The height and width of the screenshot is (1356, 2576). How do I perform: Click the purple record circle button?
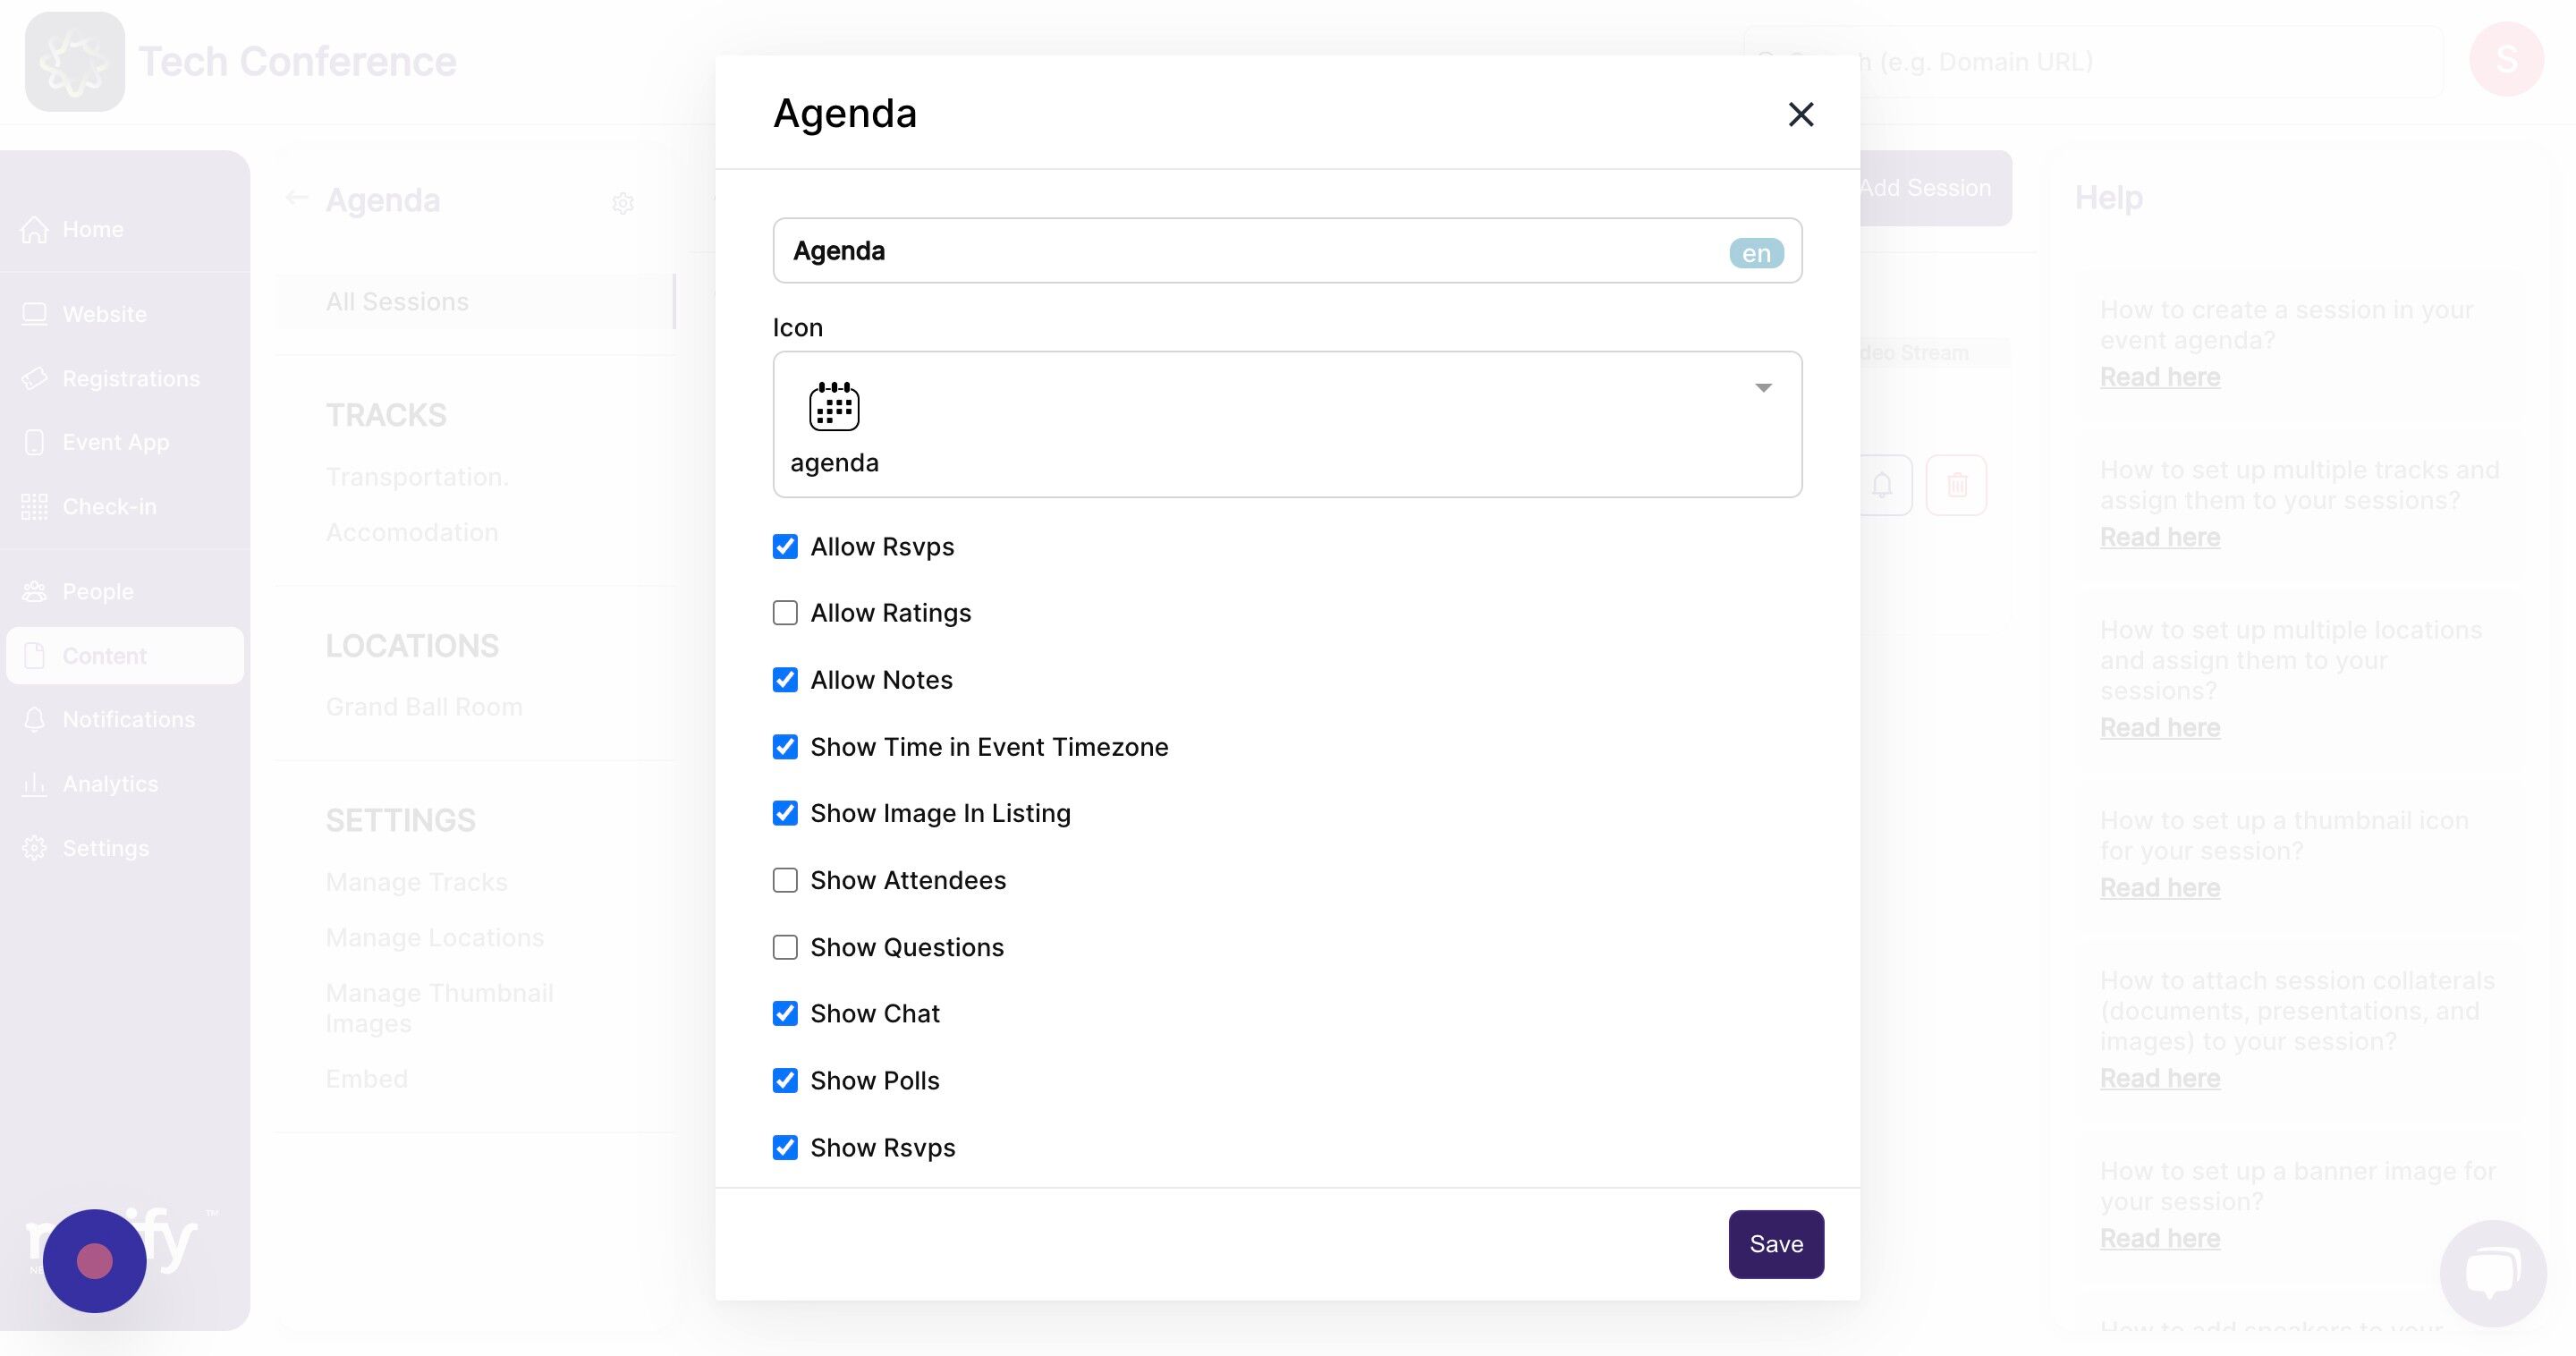[95, 1261]
